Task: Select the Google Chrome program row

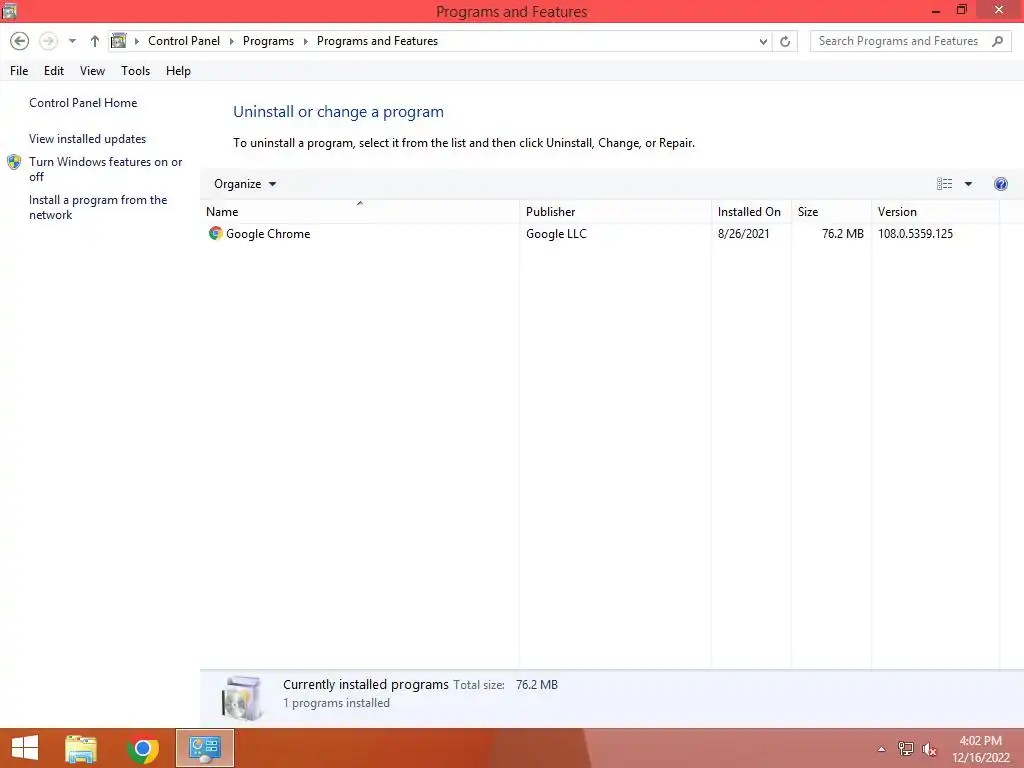Action: [x=601, y=234]
